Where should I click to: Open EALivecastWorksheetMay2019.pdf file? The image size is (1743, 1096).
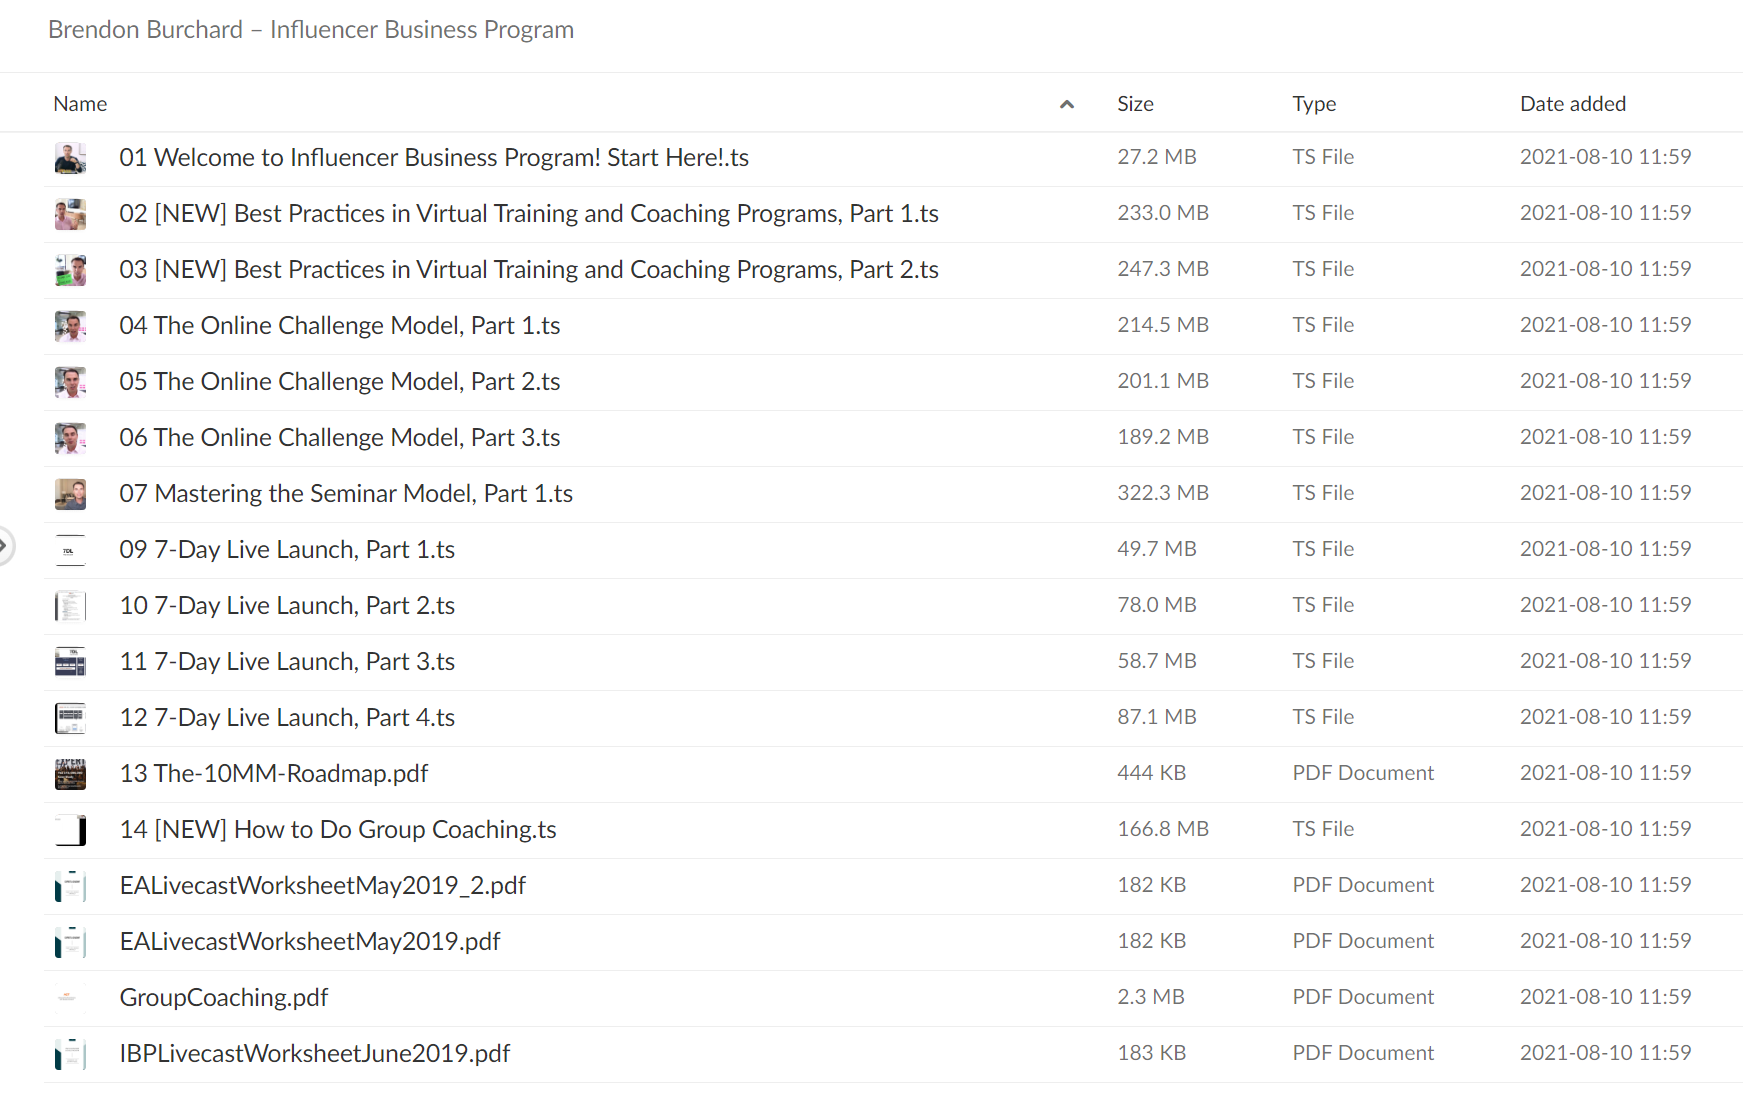point(310,942)
